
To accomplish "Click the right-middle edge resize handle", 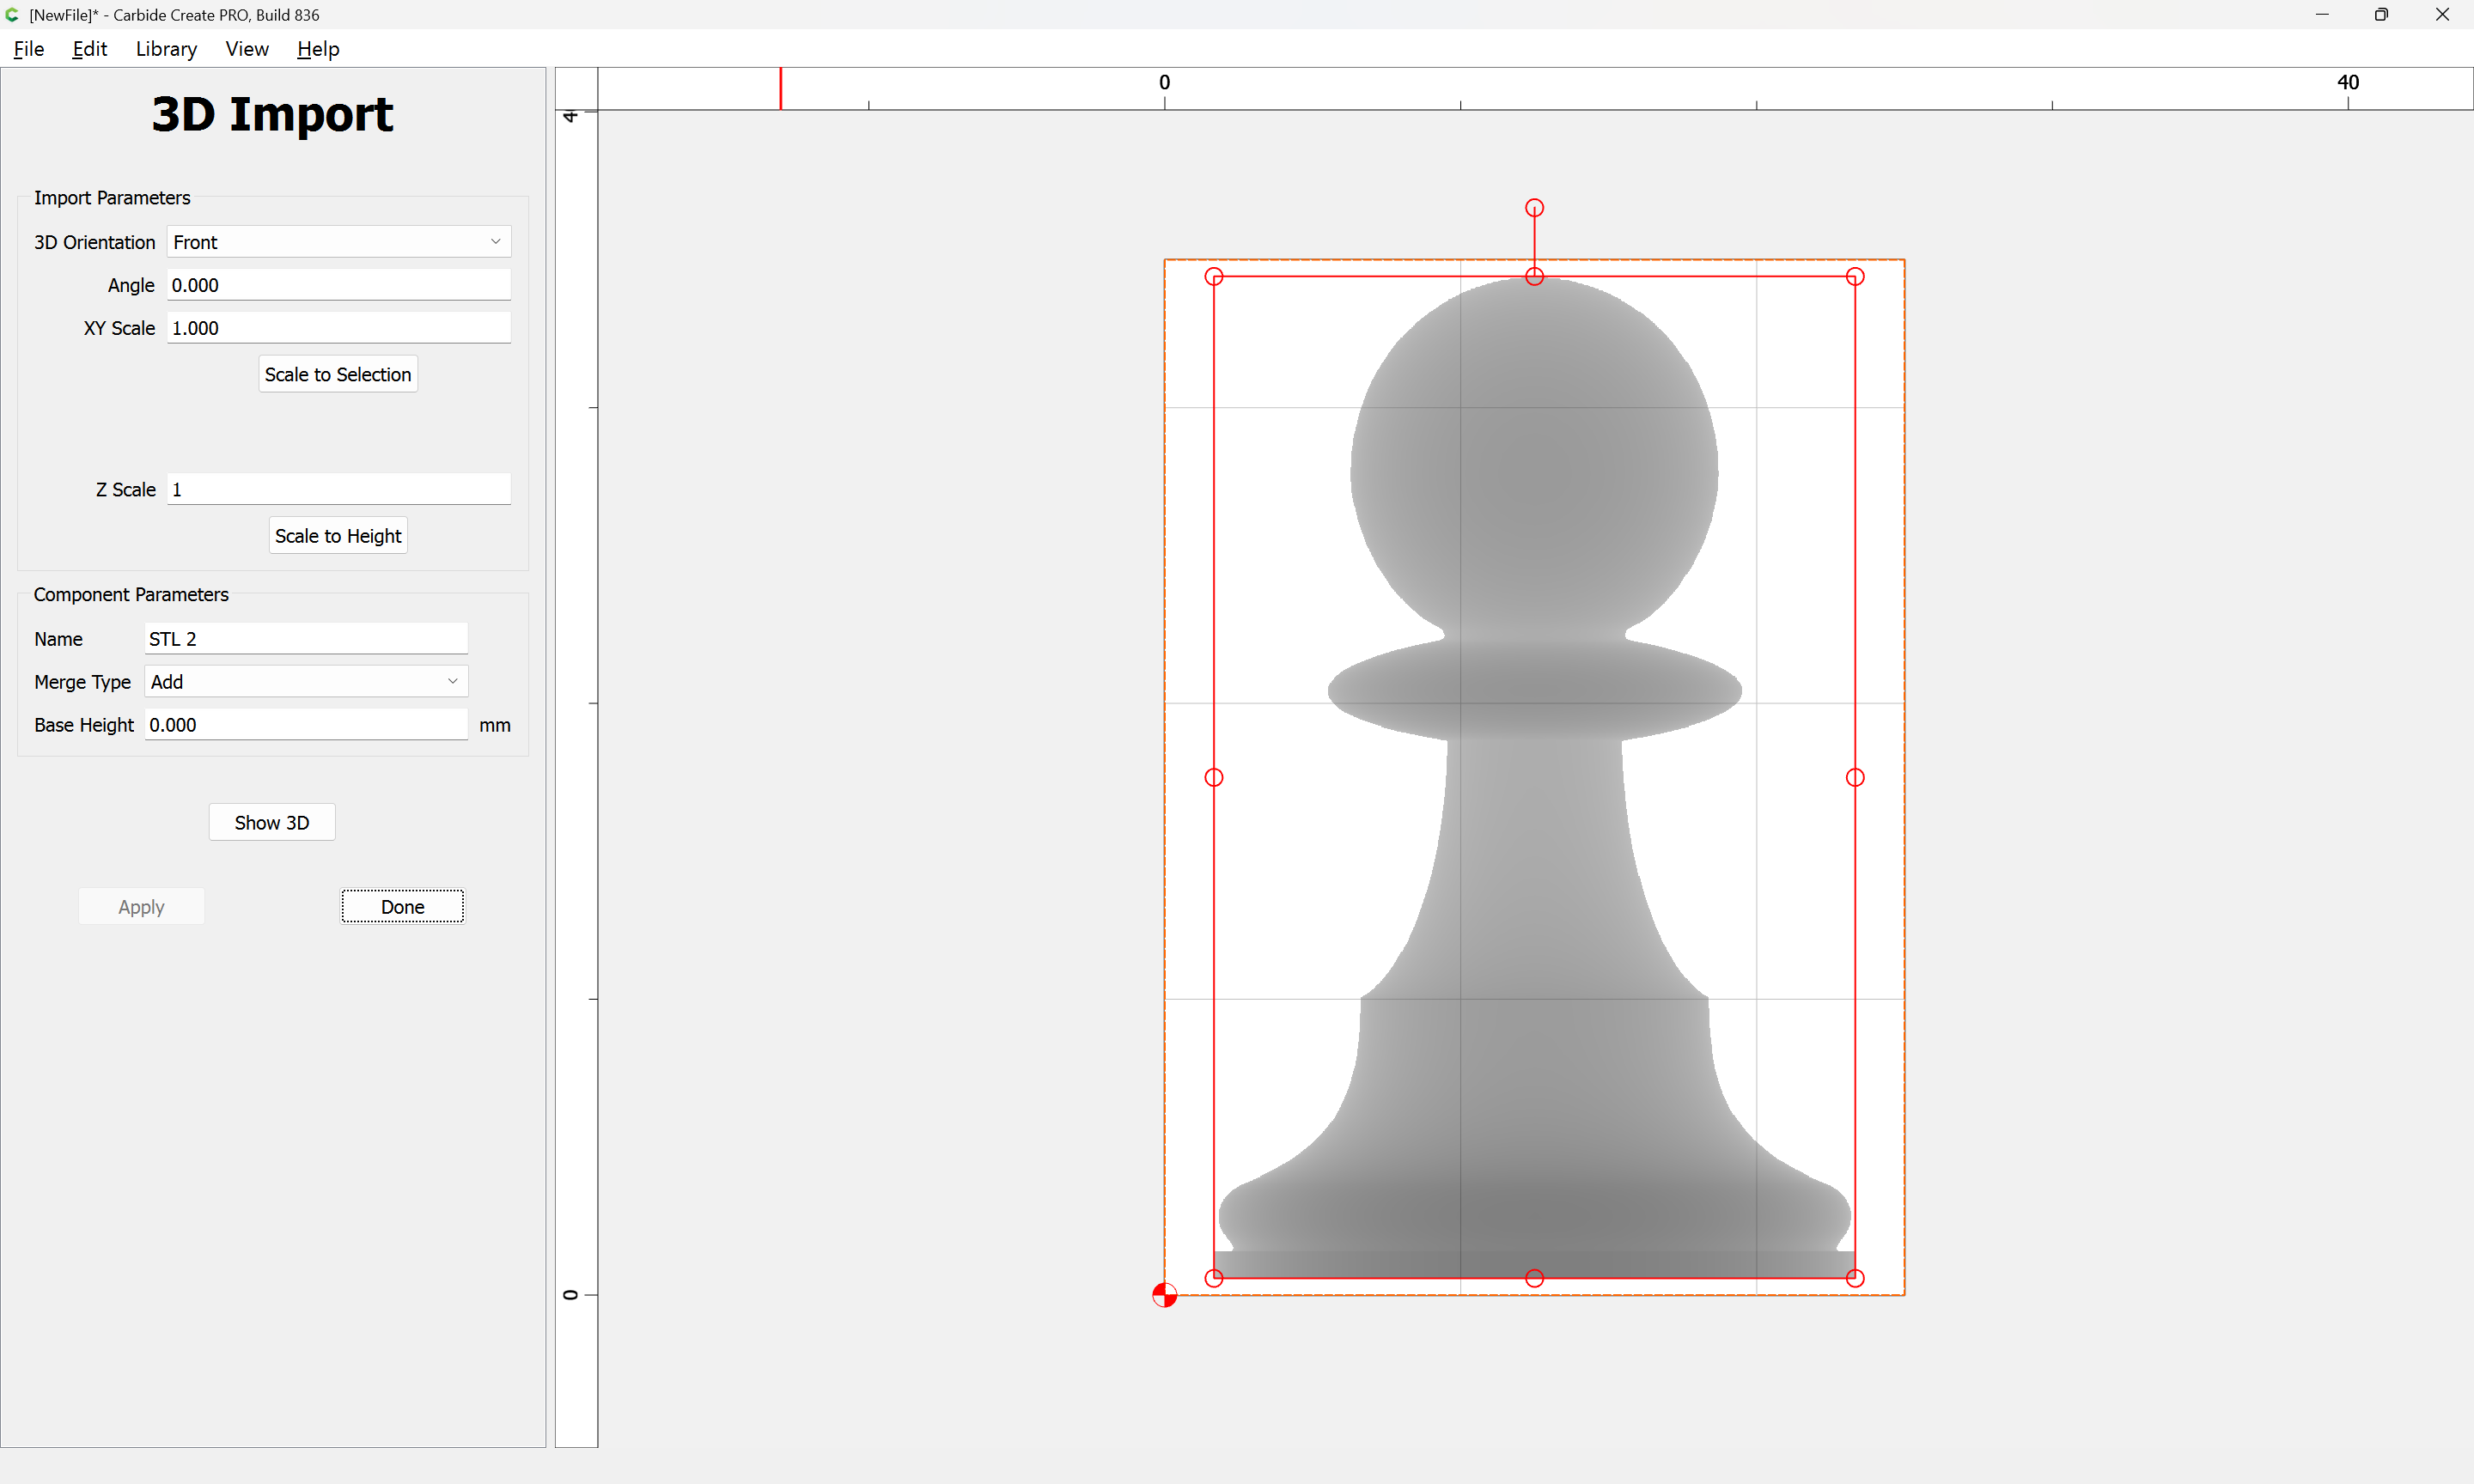I will [x=1855, y=777].
